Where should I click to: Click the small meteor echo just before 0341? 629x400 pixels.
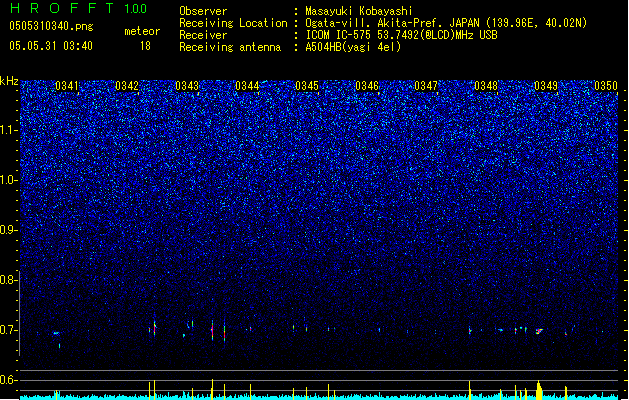point(56,333)
